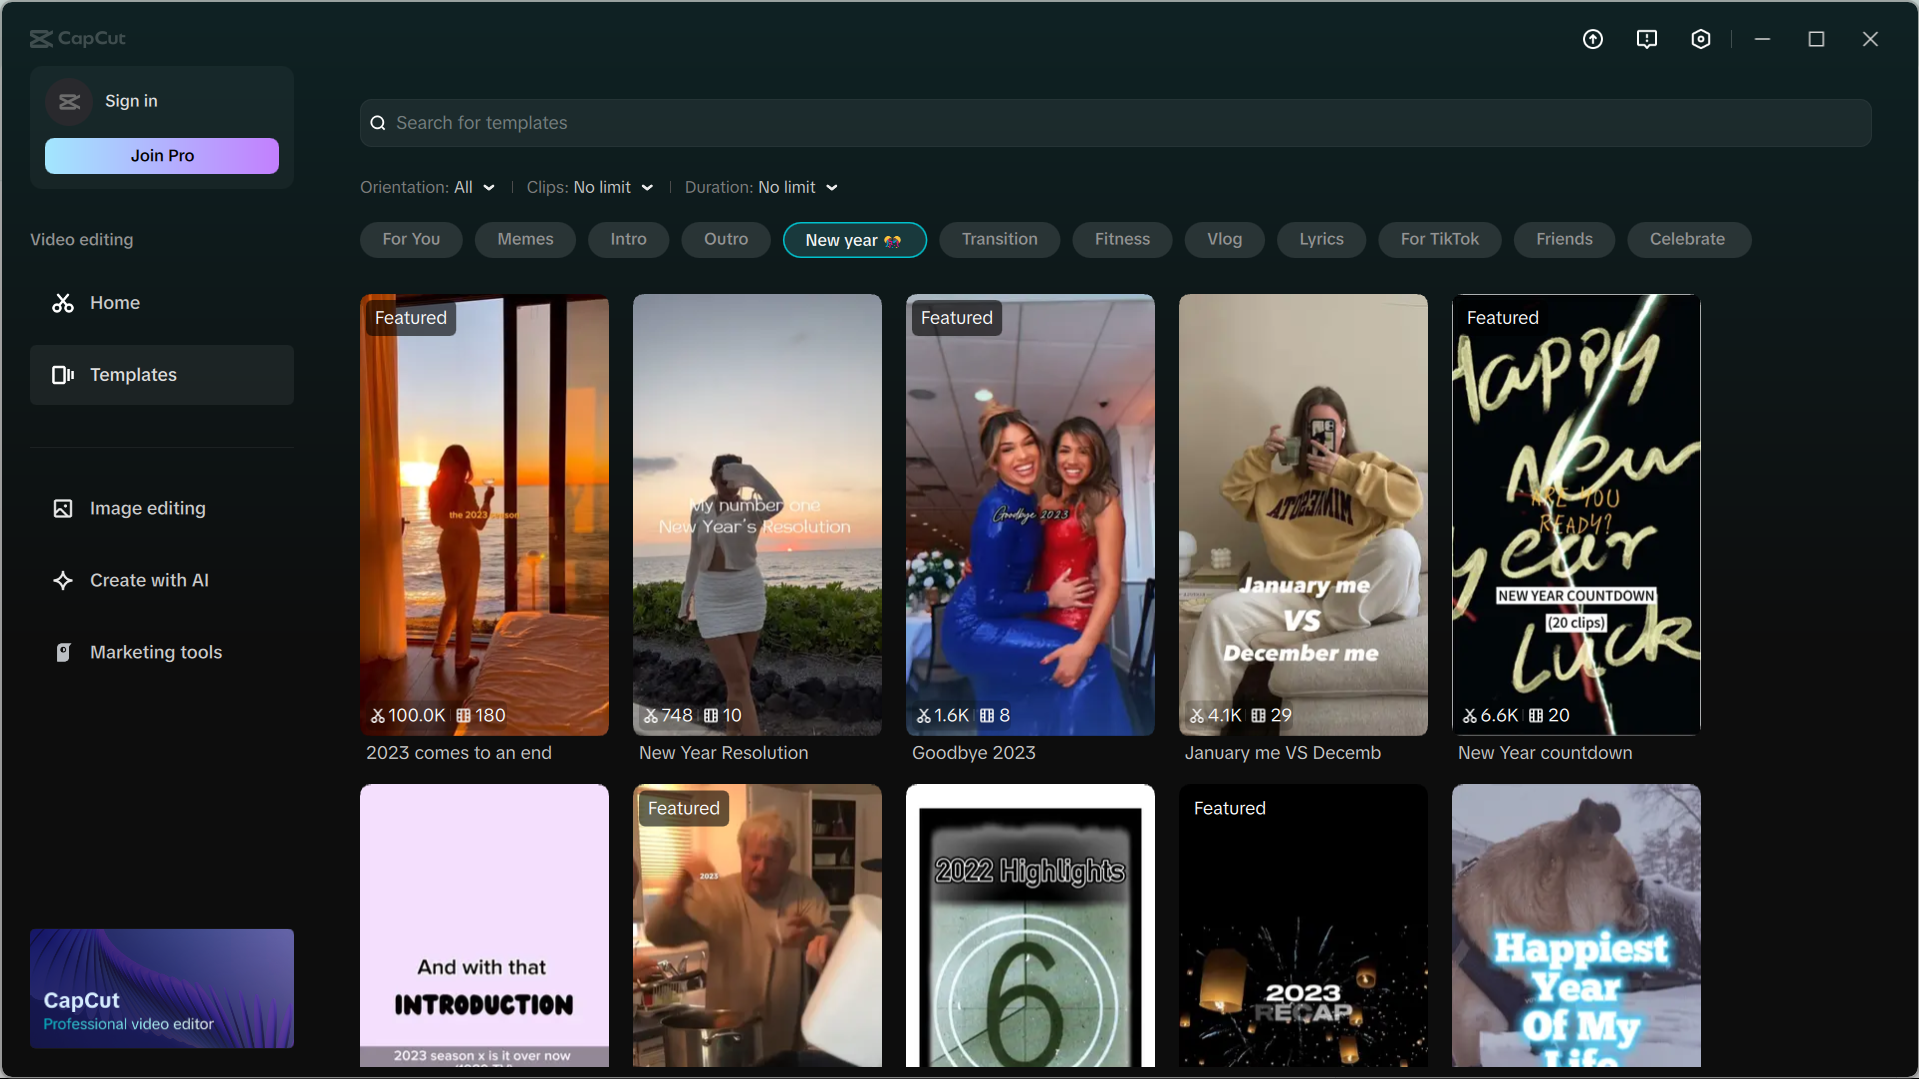Image resolution: width=1919 pixels, height=1079 pixels.
Task: Open the 2023 Recap template thumbnail
Action: [1303, 925]
